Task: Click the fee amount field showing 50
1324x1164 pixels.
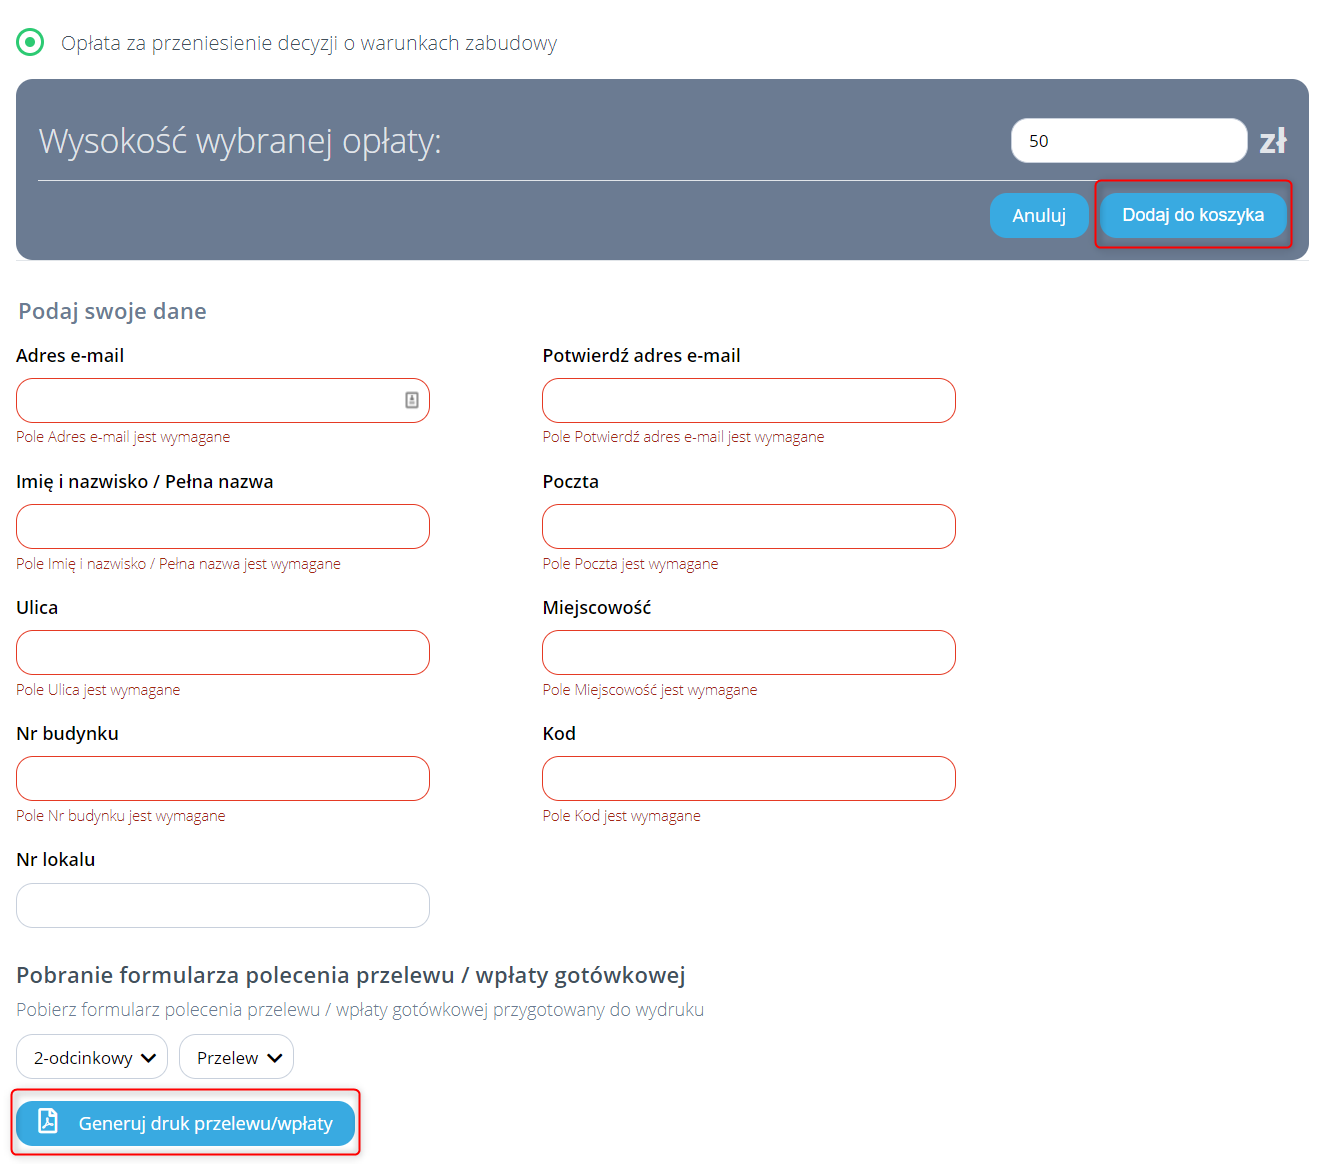Action: [1128, 141]
